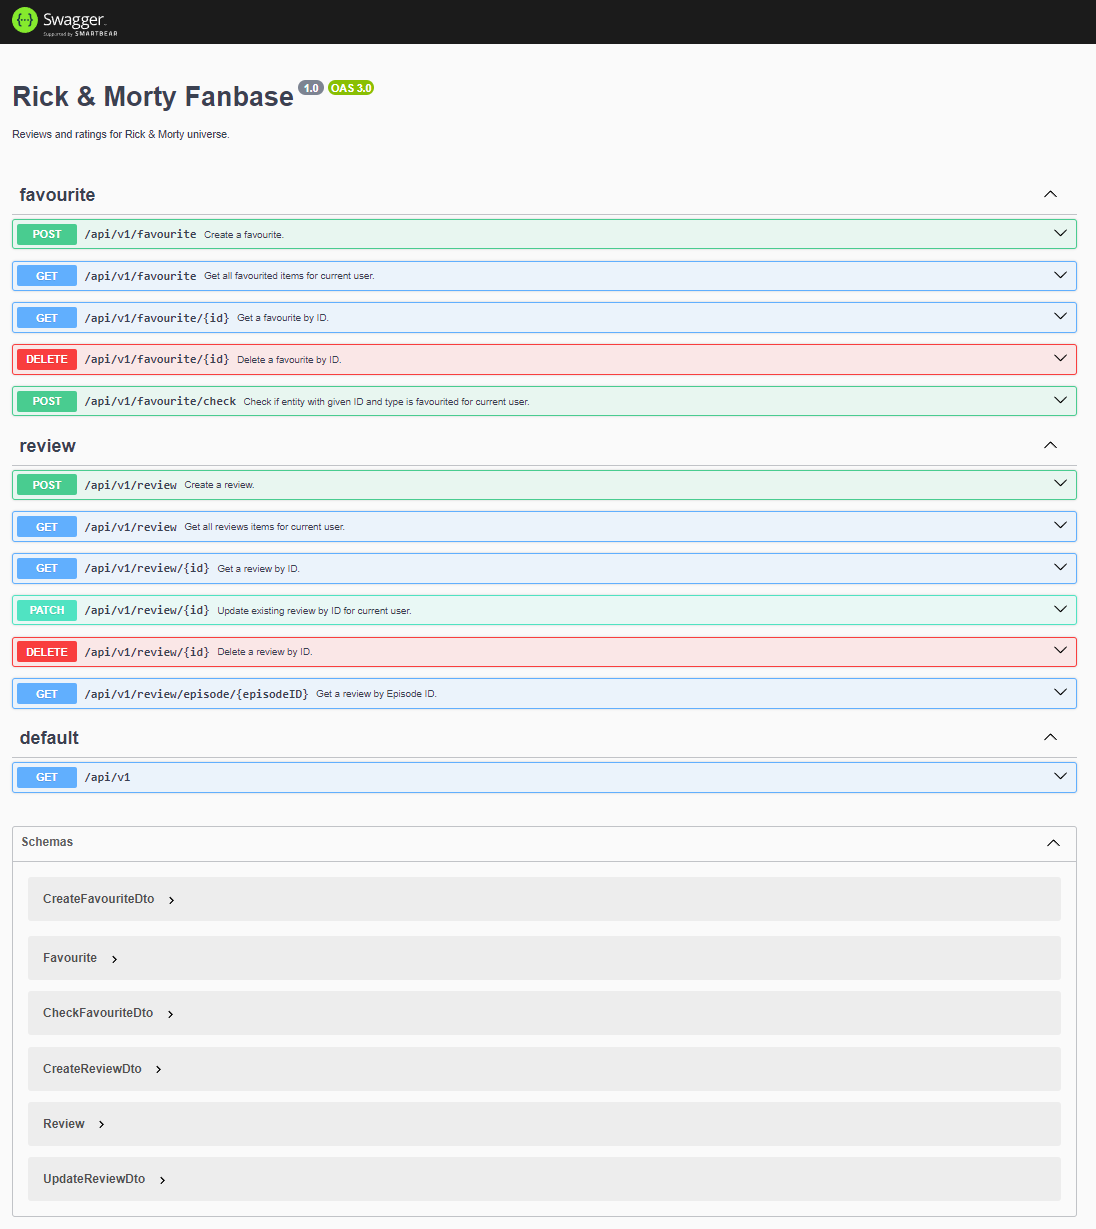Expand chevron of GET /api/v1 row

click(1060, 775)
